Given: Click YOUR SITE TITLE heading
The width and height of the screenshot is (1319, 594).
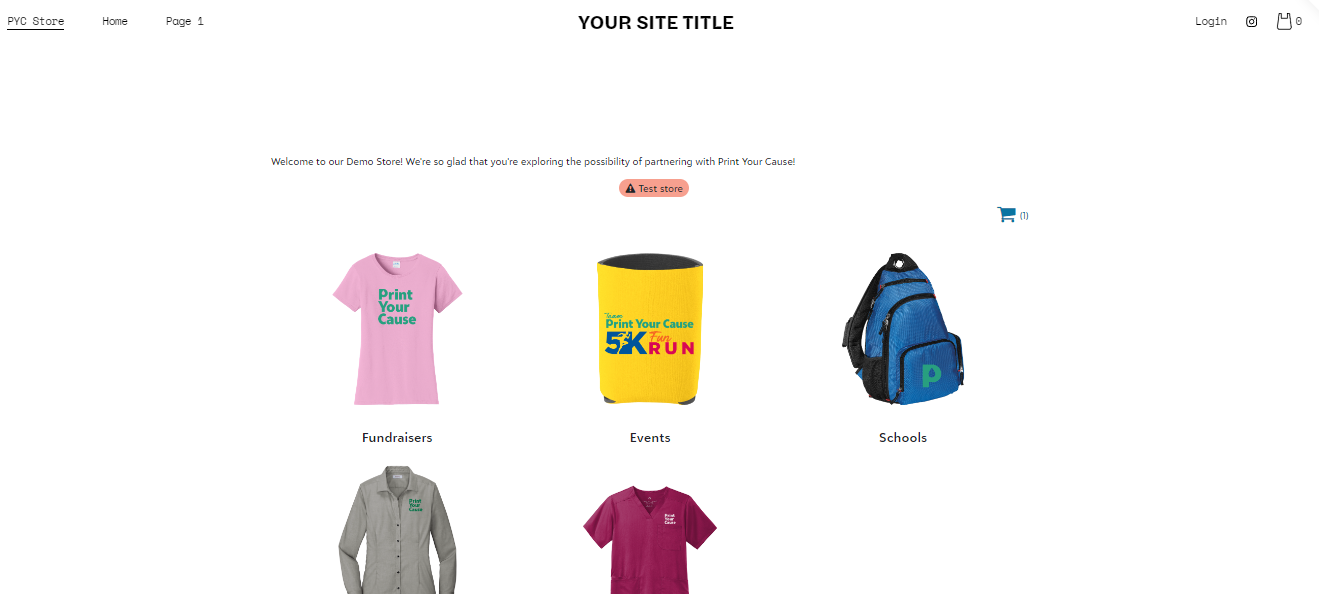Looking at the screenshot, I should pos(656,23).
